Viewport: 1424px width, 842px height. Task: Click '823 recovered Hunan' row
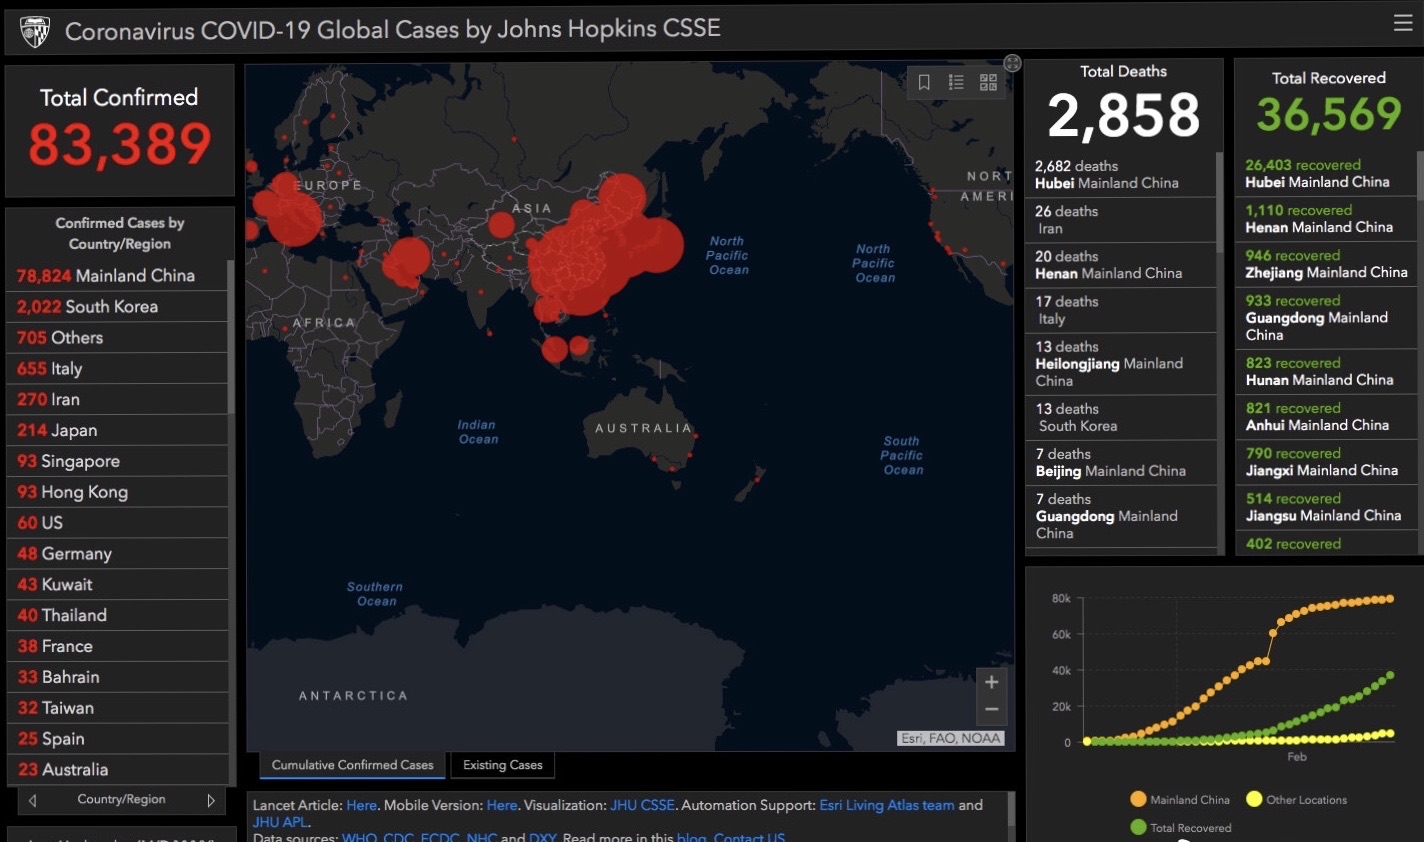point(1327,372)
